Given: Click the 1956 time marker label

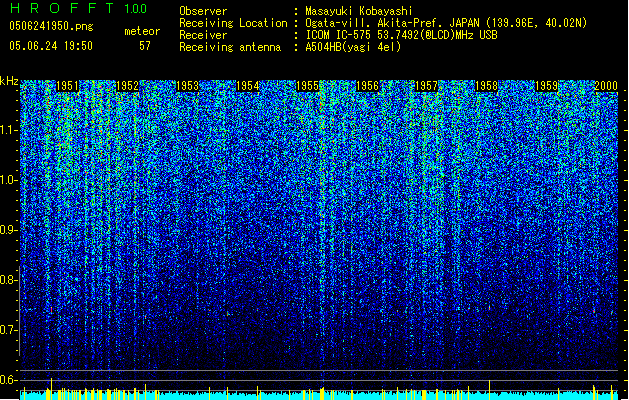Looking at the screenshot, I should (x=367, y=86).
